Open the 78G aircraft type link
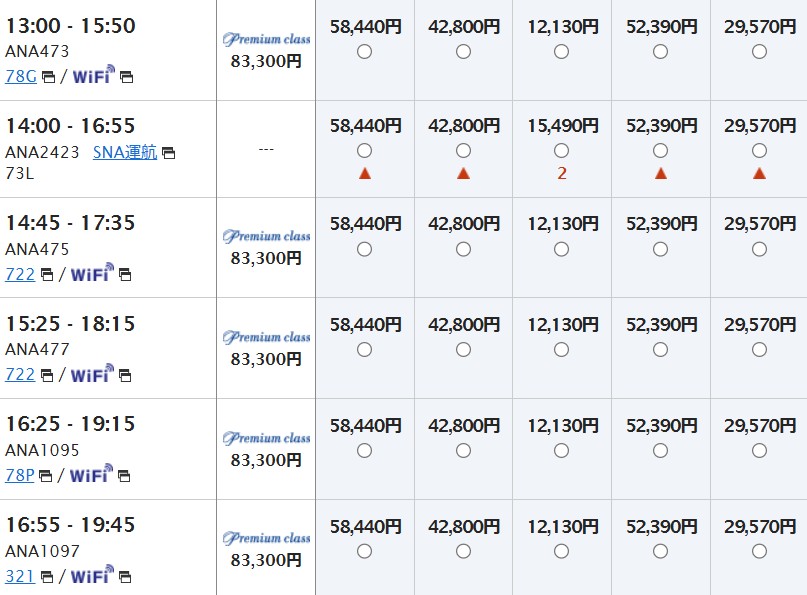The height and width of the screenshot is (595, 807). pos(21,75)
